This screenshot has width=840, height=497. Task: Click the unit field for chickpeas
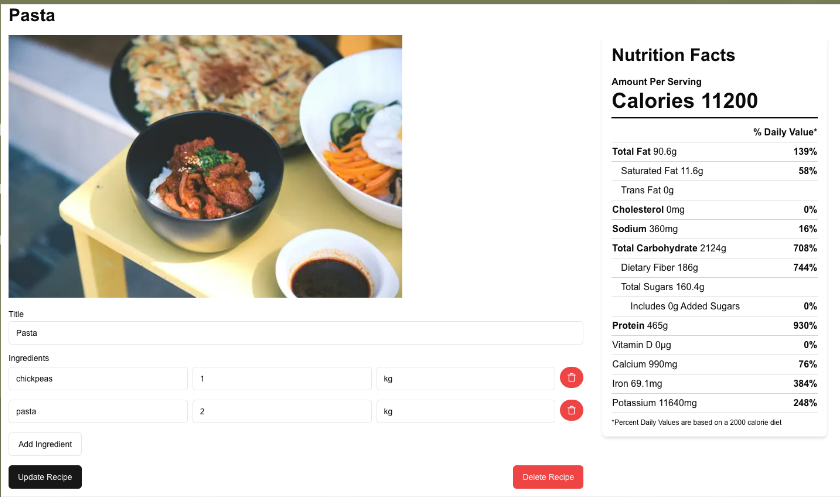(465, 379)
